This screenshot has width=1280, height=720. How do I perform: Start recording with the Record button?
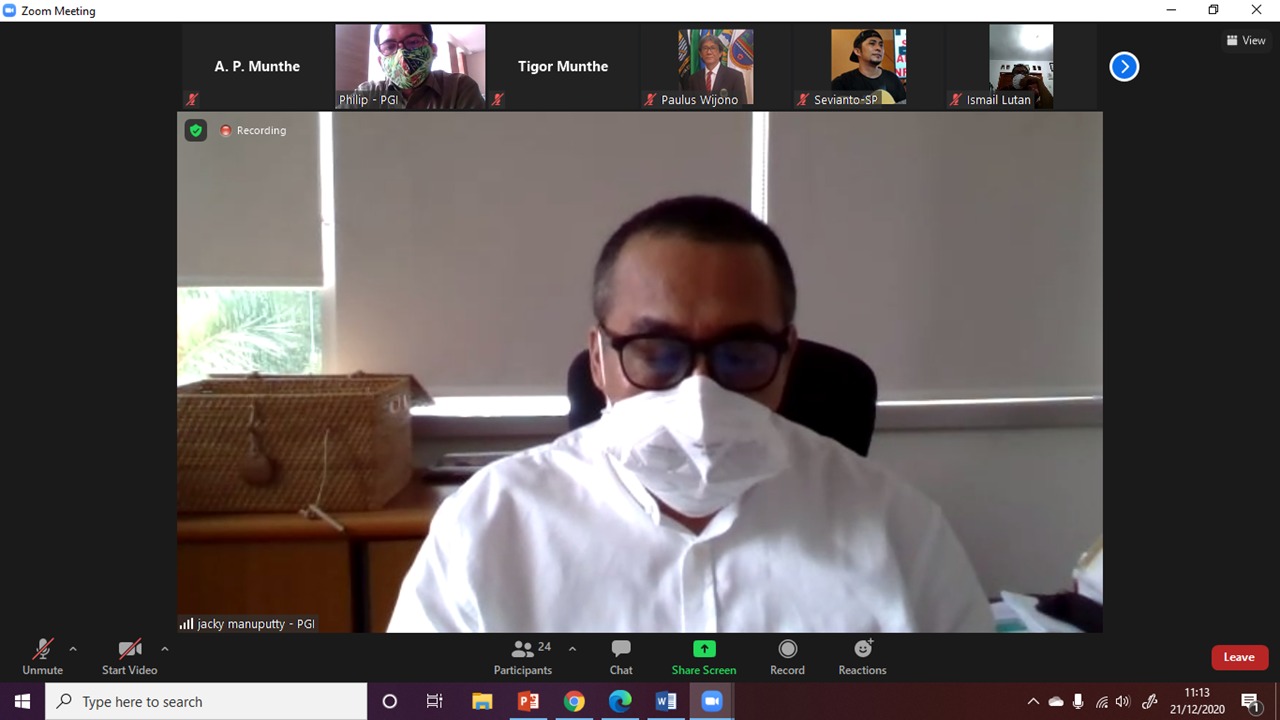point(787,657)
